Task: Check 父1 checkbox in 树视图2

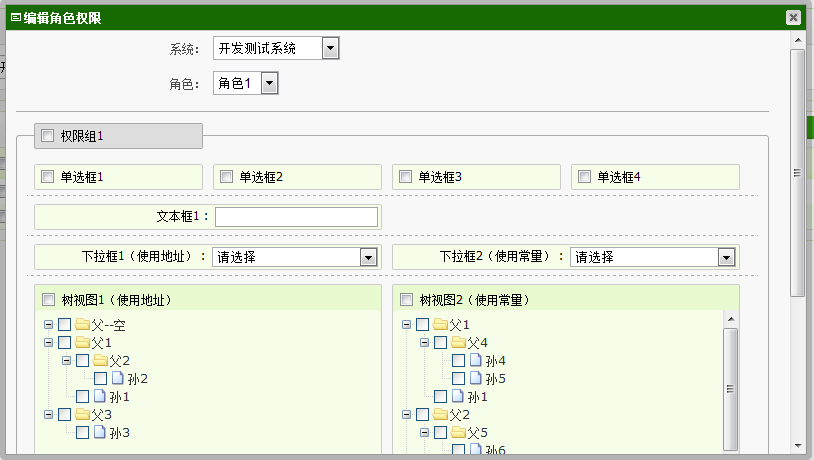Action: point(423,324)
